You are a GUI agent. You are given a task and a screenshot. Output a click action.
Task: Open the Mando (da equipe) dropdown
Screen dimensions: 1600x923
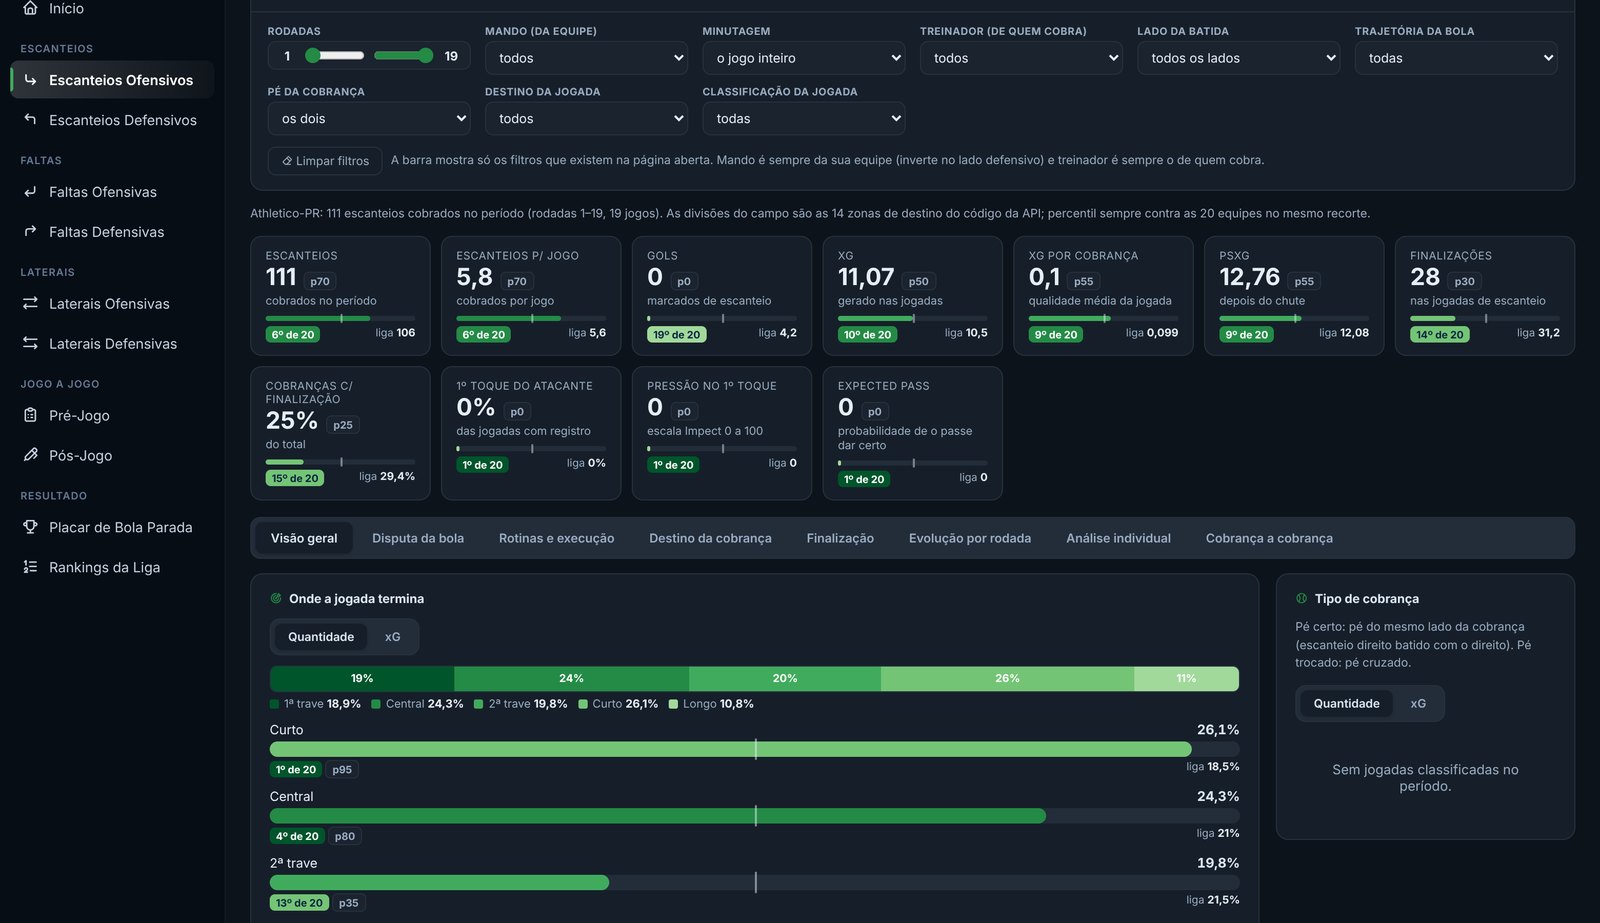click(587, 58)
